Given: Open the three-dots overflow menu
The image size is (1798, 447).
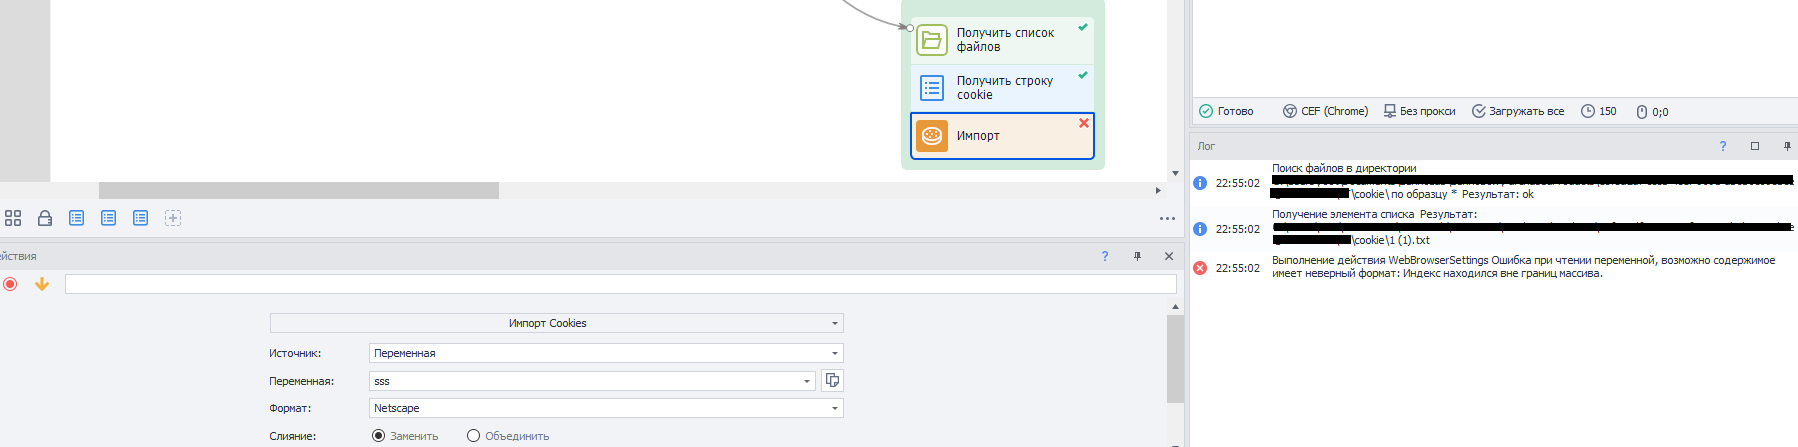Looking at the screenshot, I should click(x=1167, y=218).
